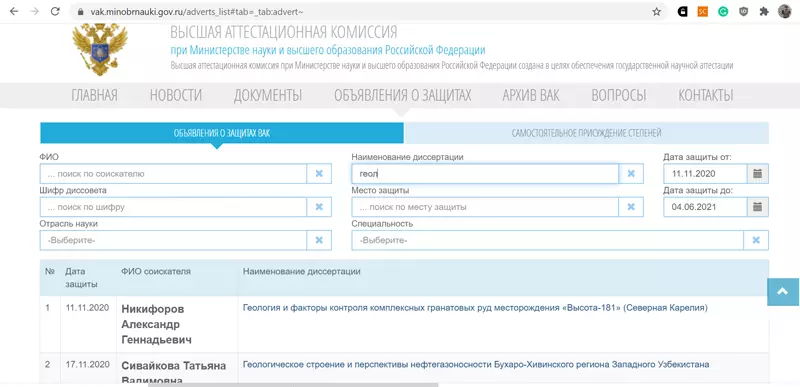
Task: Open the ВОПРОСЫ menu item
Action: coord(618,95)
